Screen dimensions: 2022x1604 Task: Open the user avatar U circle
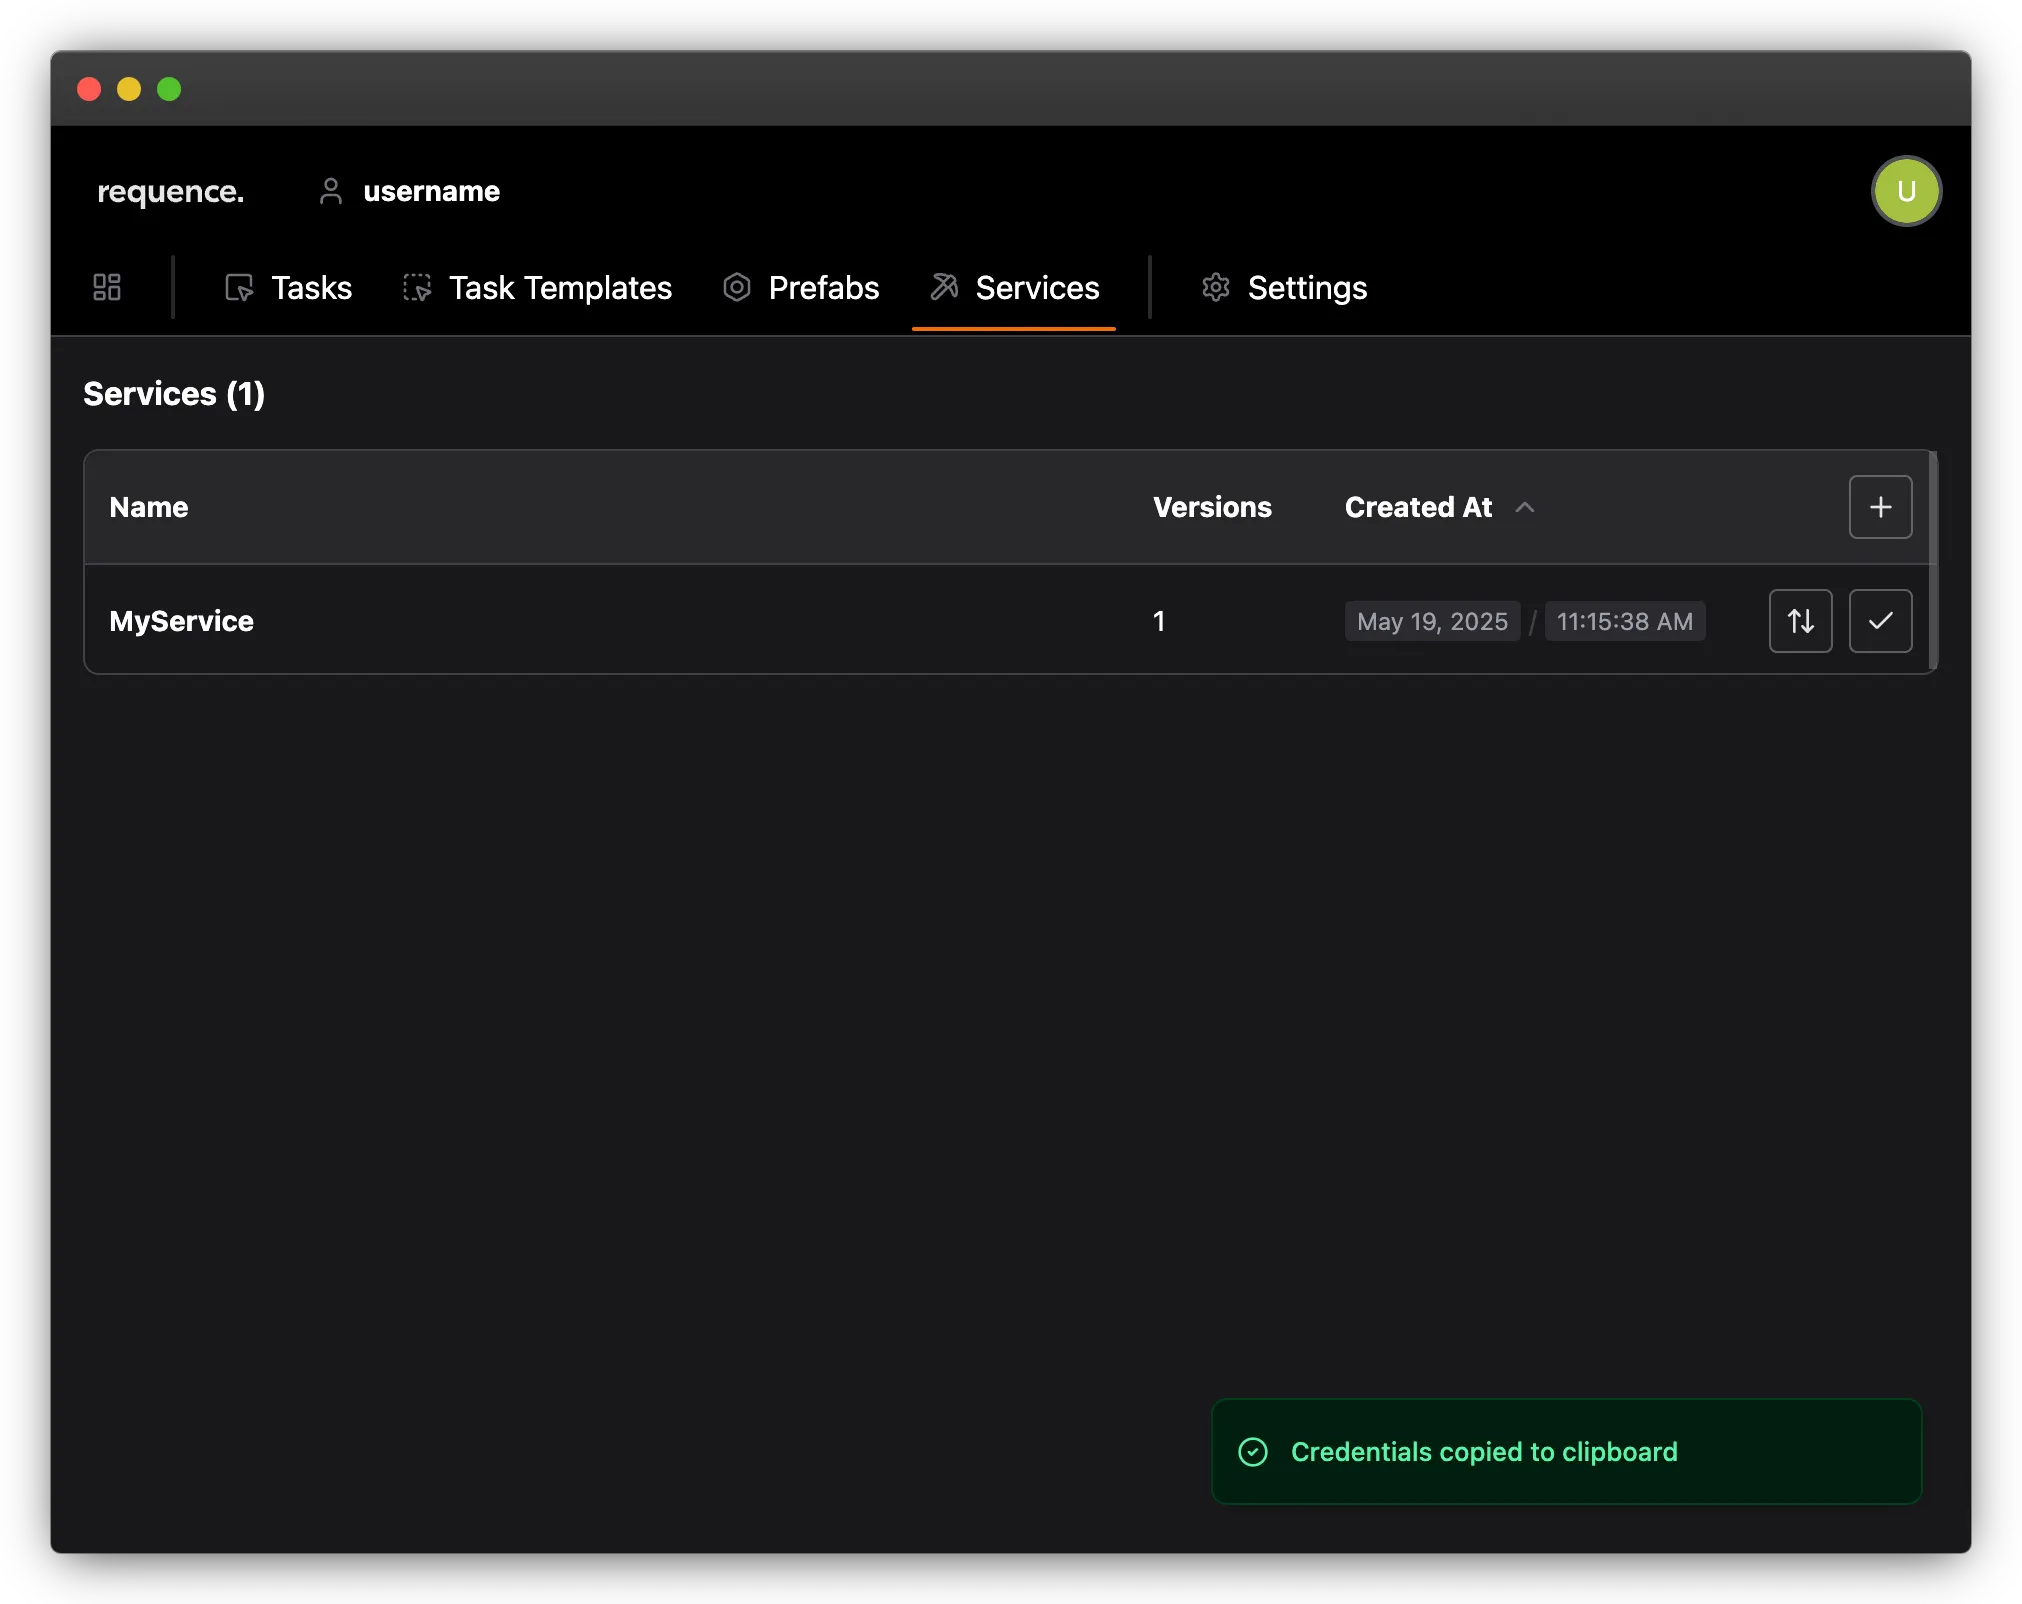tap(1906, 191)
